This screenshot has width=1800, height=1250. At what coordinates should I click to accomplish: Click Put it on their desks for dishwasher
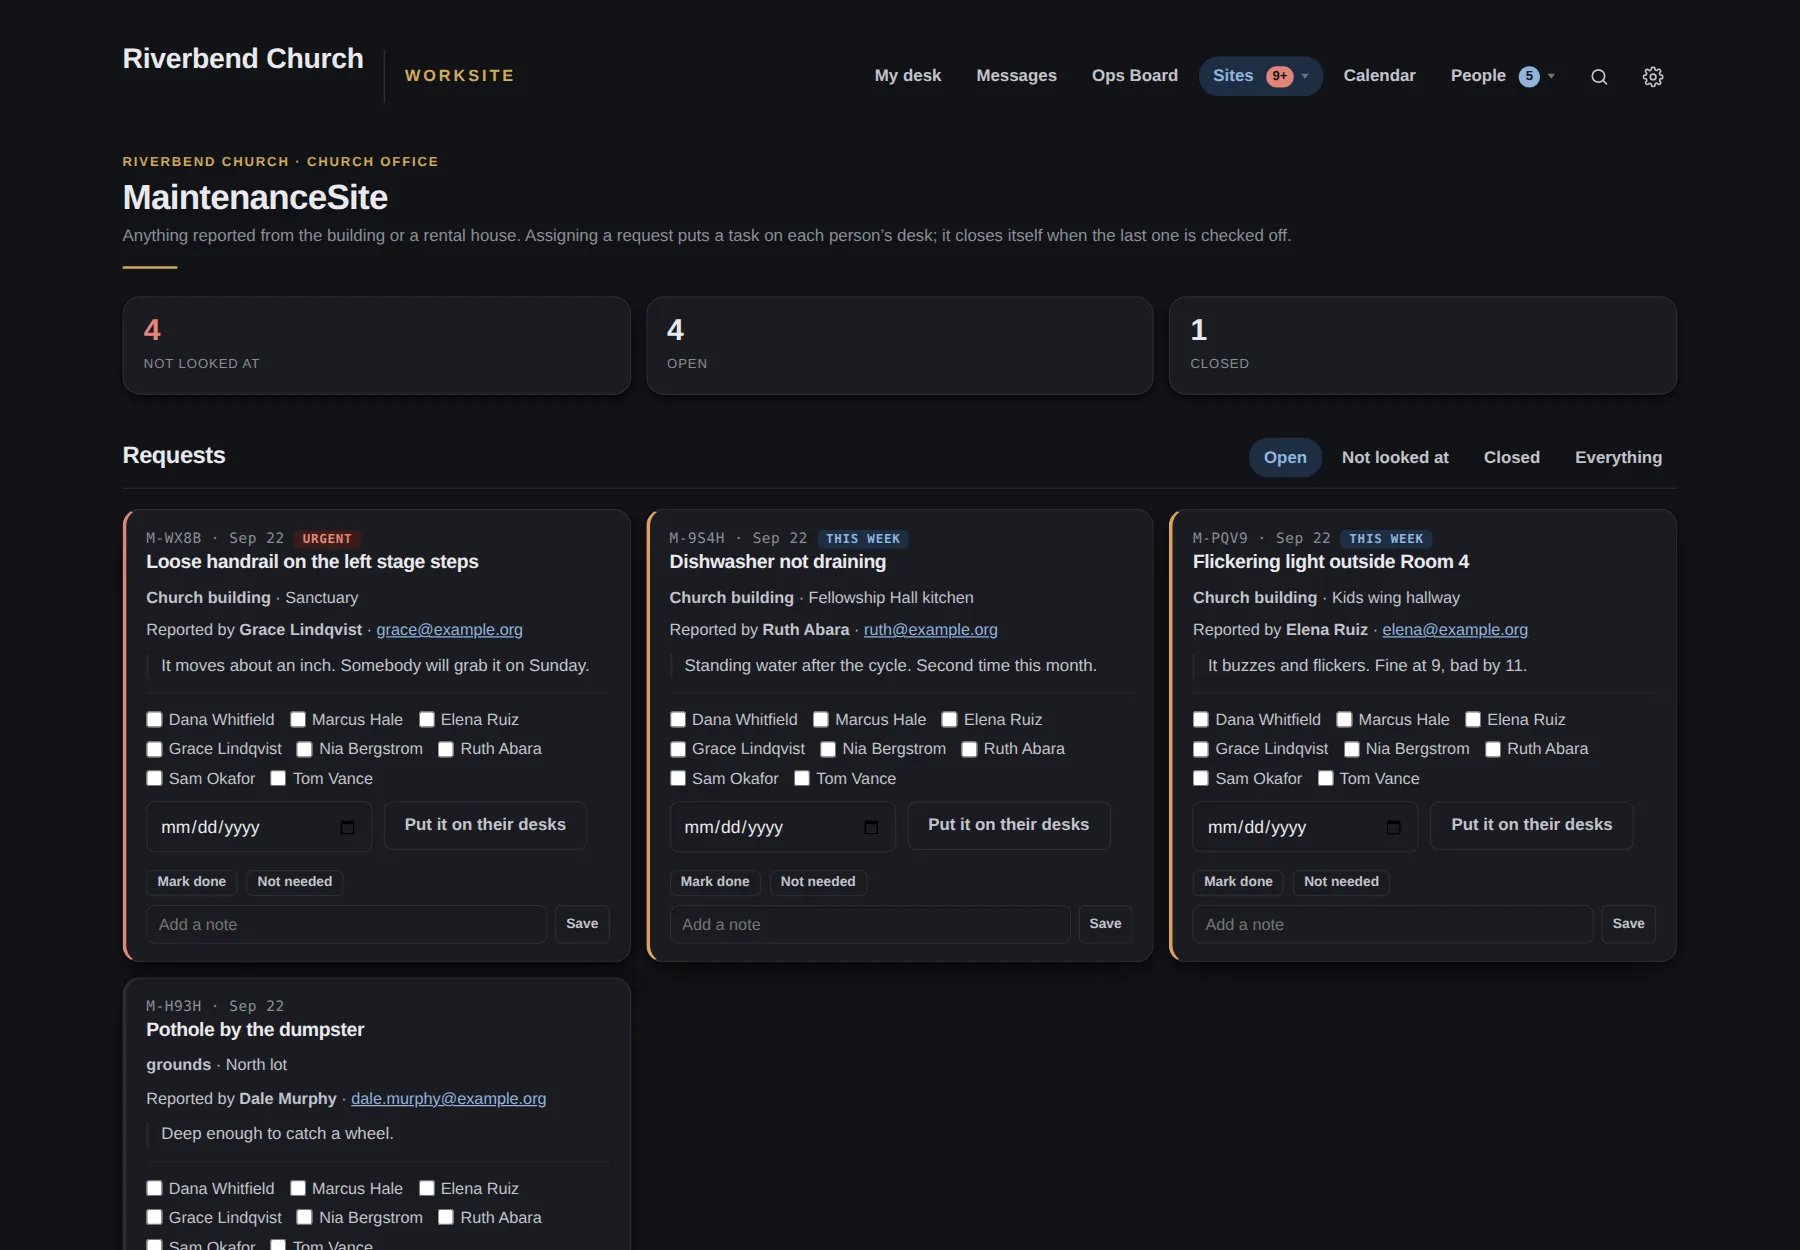[1008, 825]
